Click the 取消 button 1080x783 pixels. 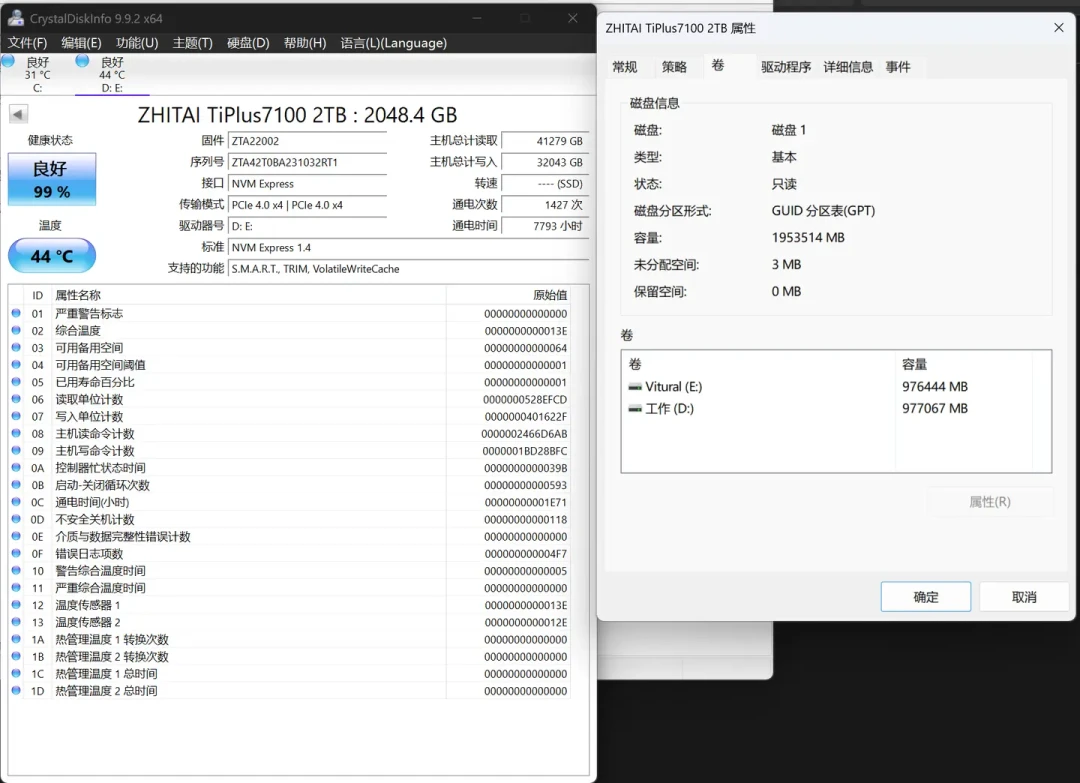[x=1024, y=597]
